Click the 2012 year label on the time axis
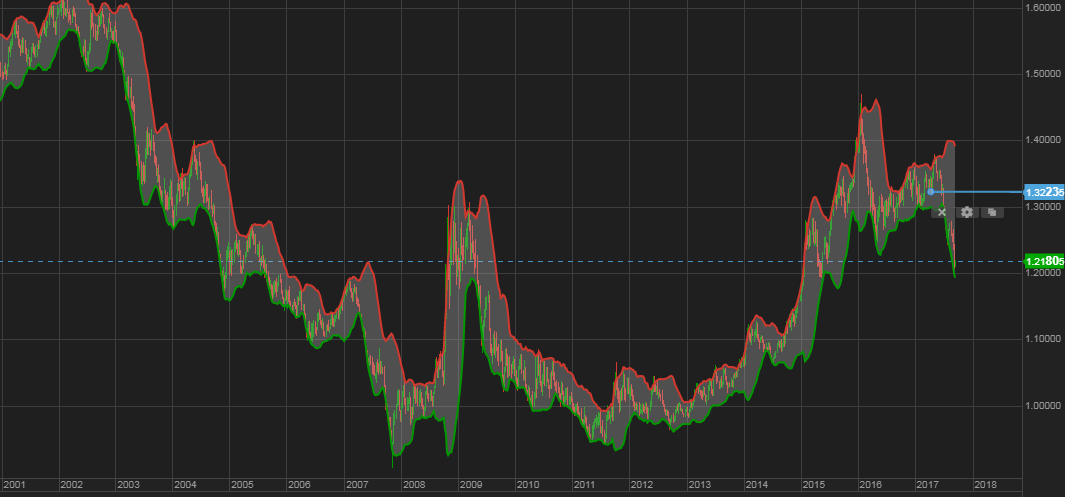The height and width of the screenshot is (497, 1065). (642, 485)
